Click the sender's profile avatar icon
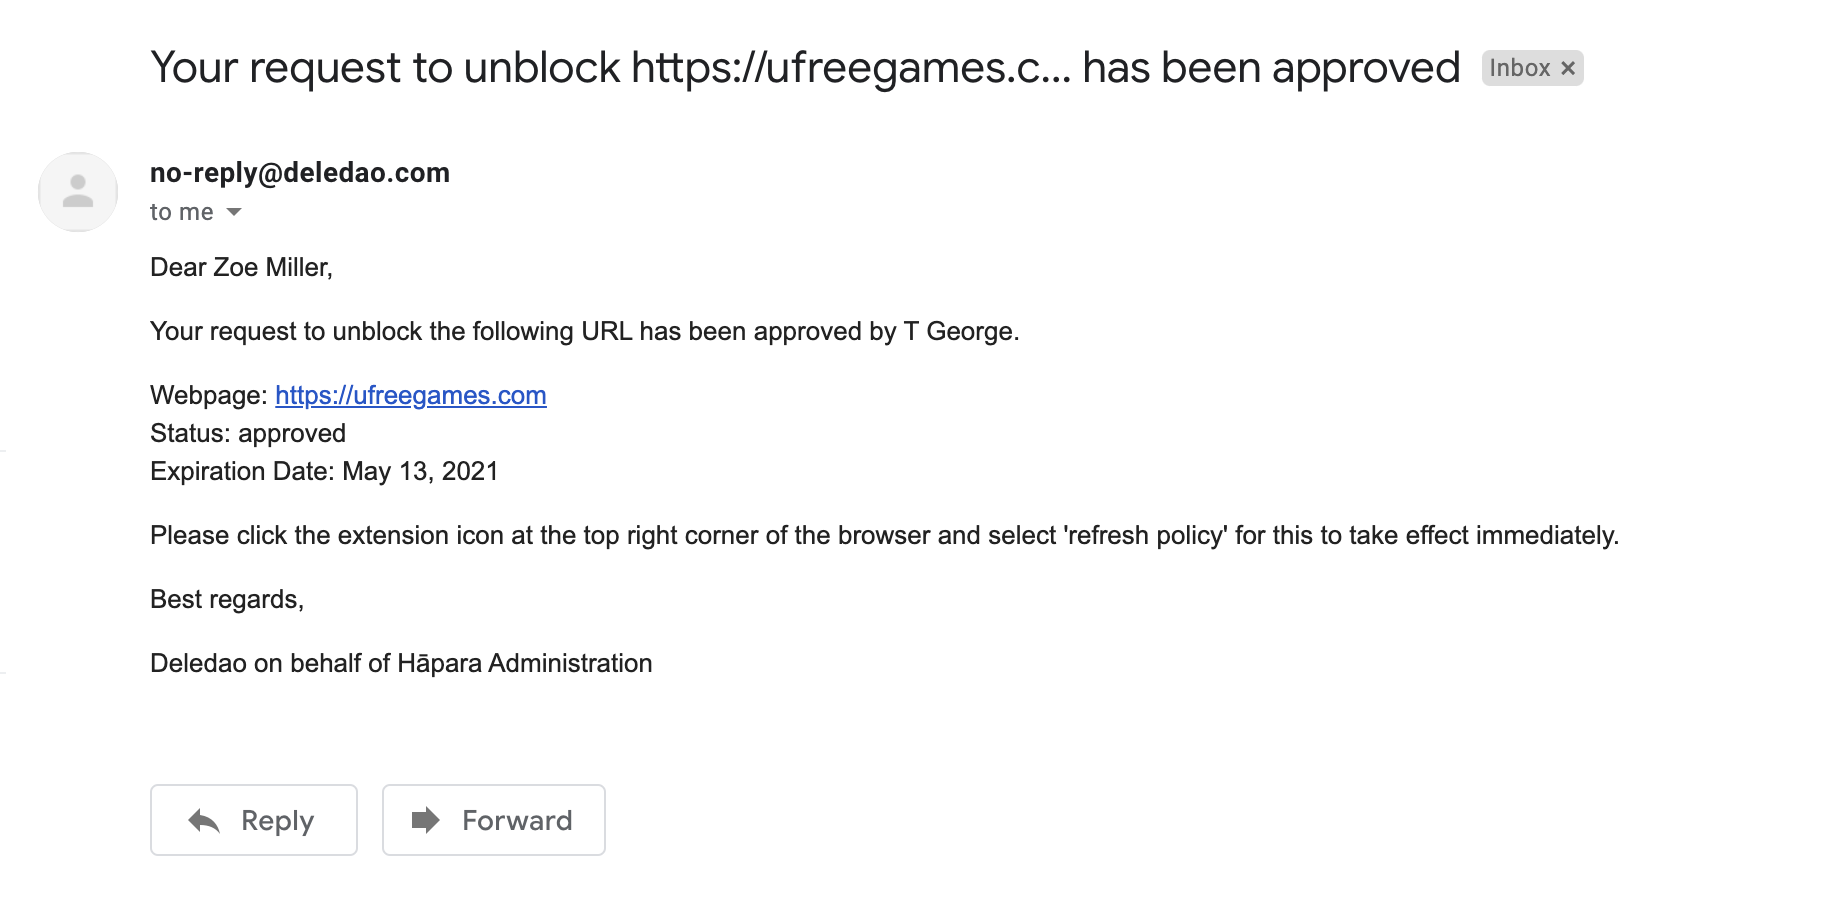Viewport: 1840px width, 902px height. [78, 192]
